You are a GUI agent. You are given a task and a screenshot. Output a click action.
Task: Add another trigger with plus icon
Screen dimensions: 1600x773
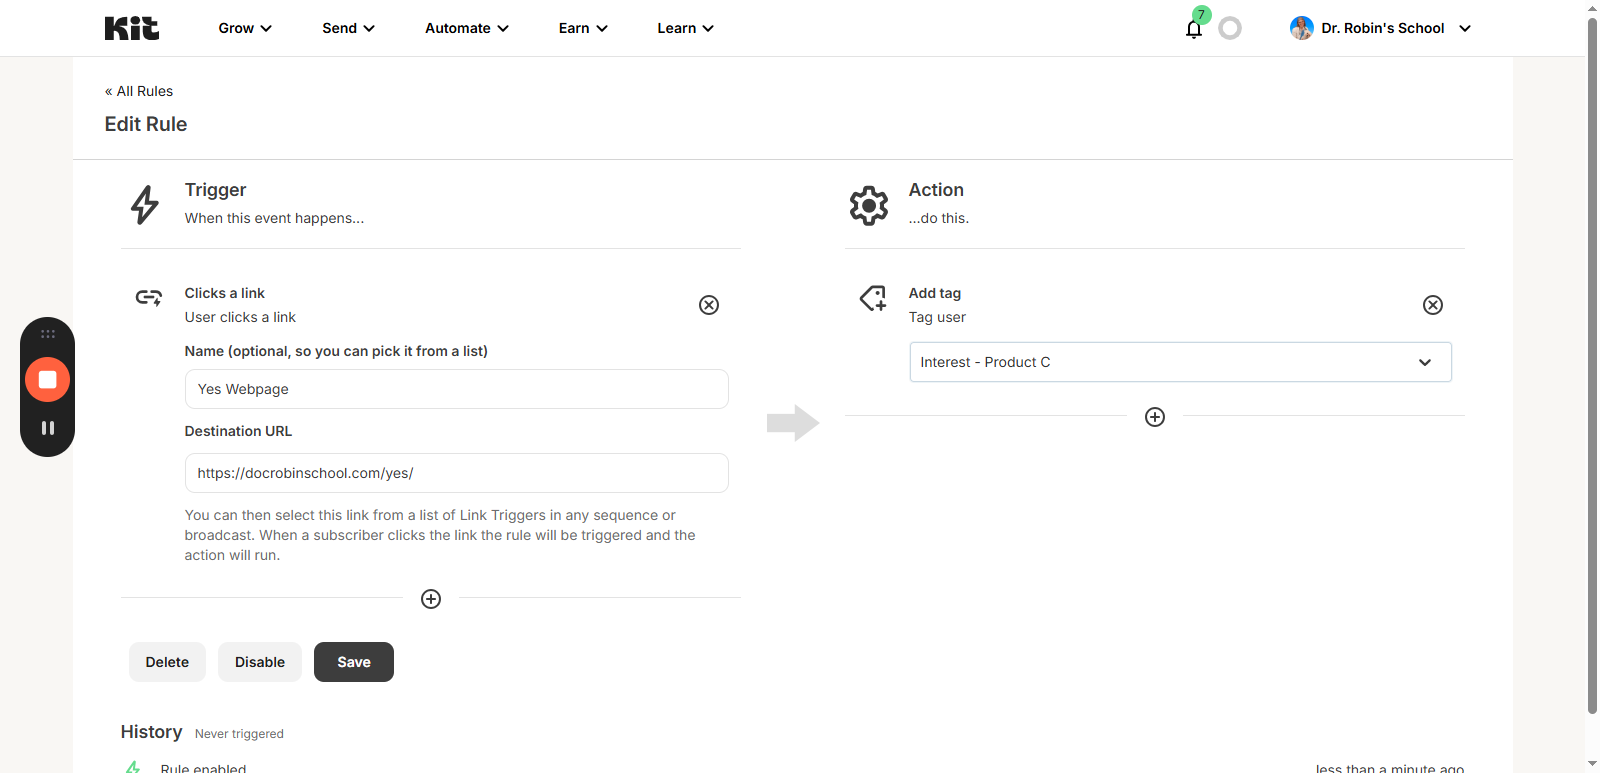click(x=431, y=599)
